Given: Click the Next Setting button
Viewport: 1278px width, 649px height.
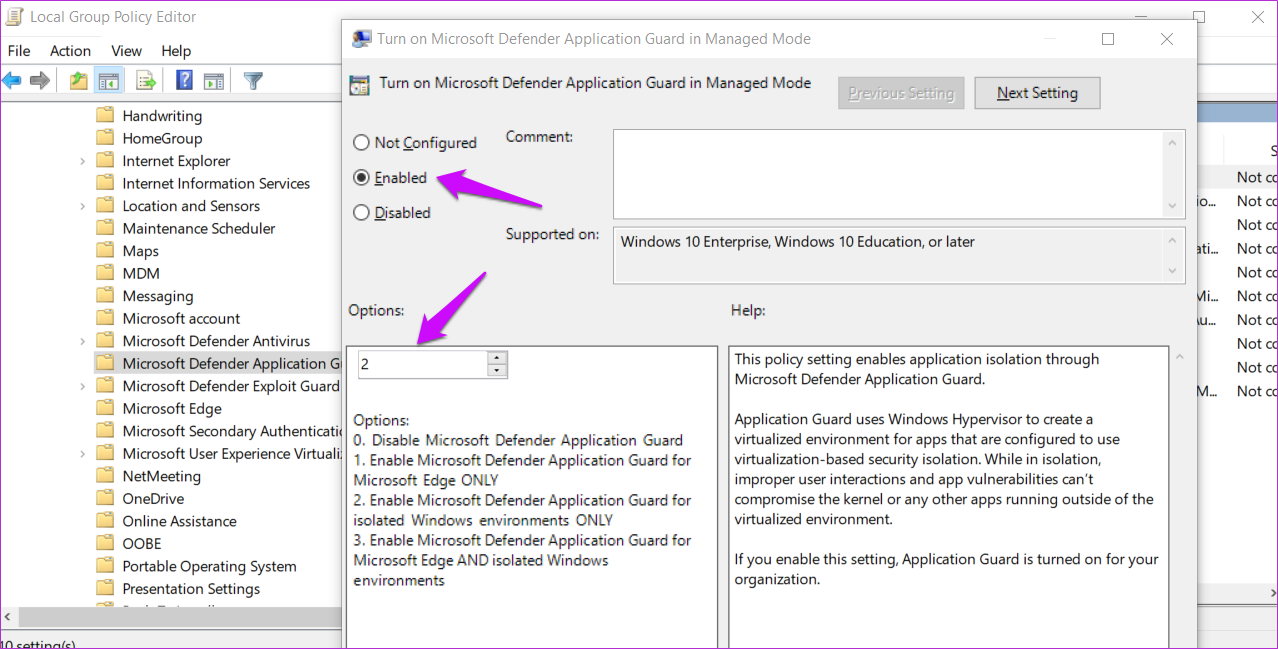Looking at the screenshot, I should [x=1037, y=92].
